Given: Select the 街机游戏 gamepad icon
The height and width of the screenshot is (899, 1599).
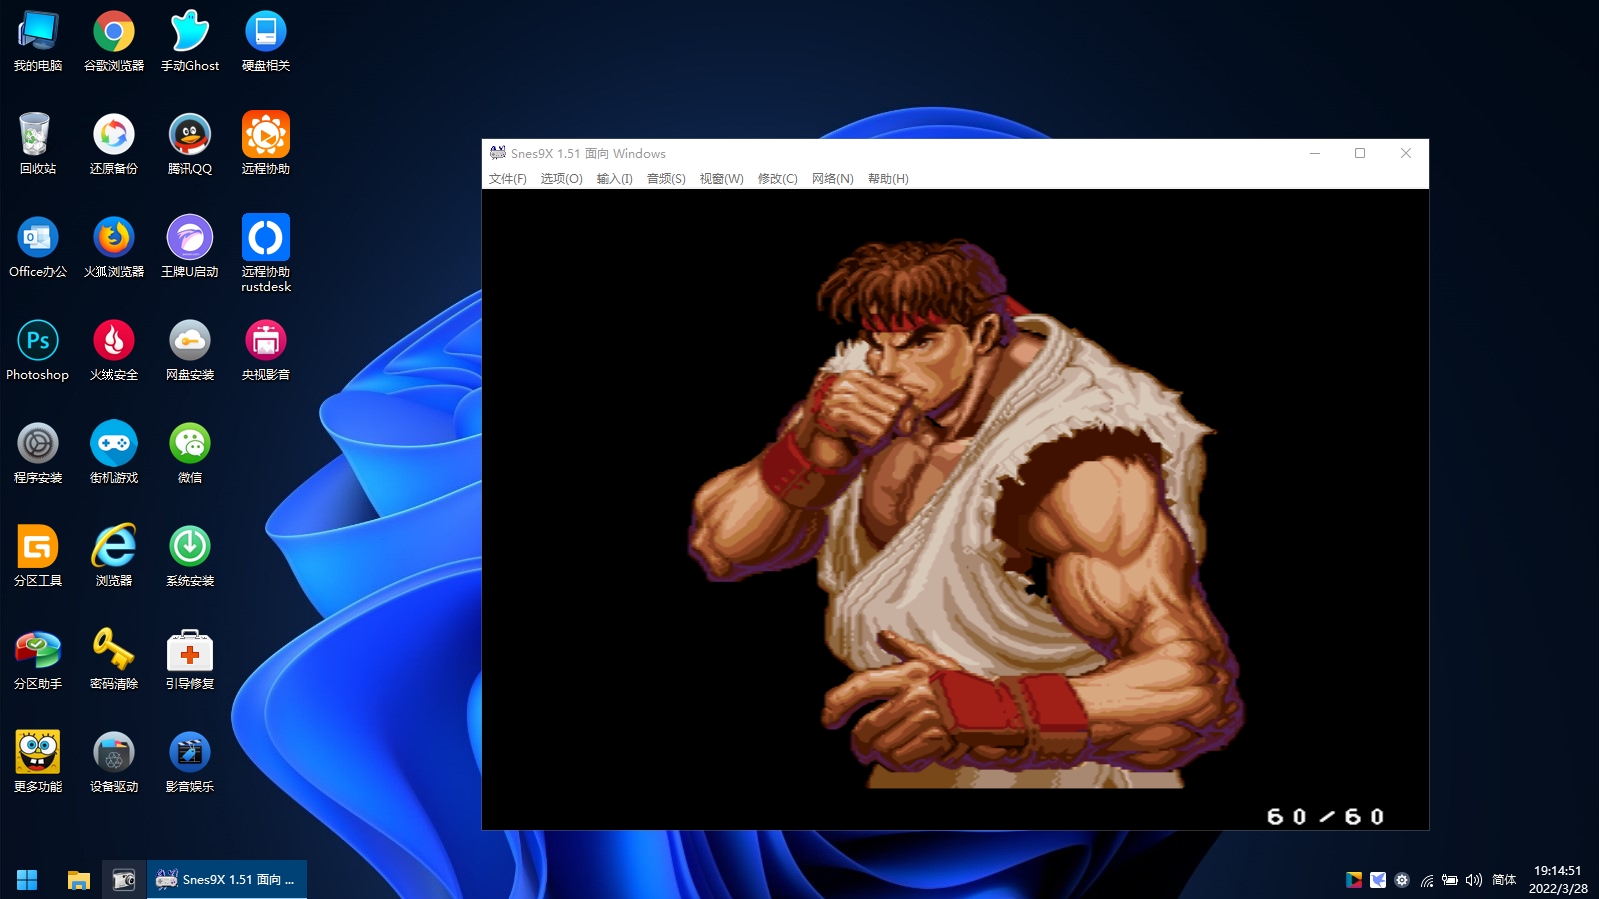Looking at the screenshot, I should point(114,454).
